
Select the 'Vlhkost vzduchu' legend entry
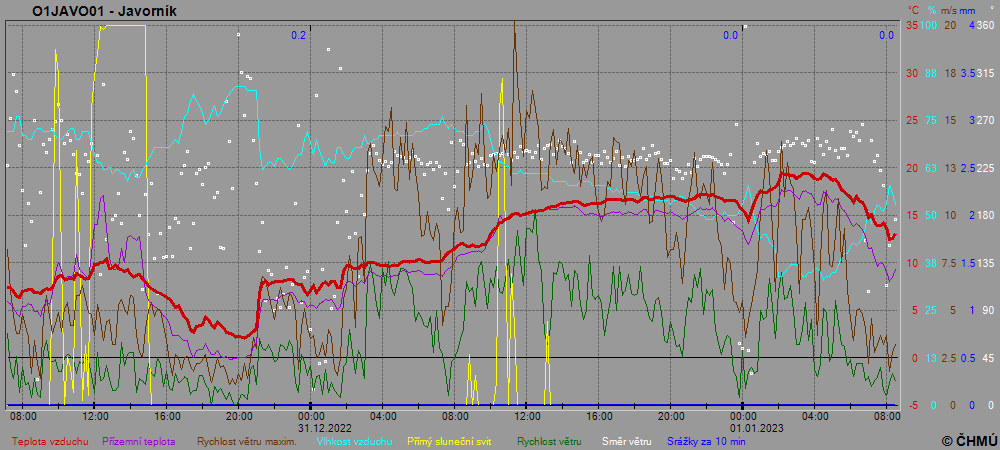355,440
